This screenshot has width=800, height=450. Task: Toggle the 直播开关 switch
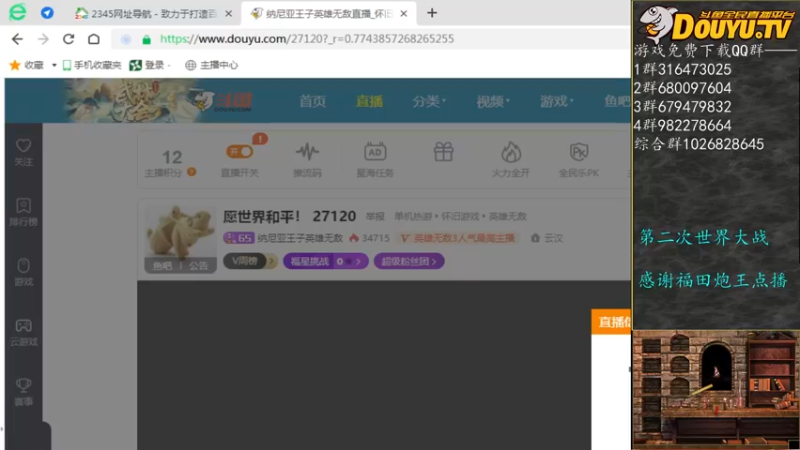pos(239,152)
